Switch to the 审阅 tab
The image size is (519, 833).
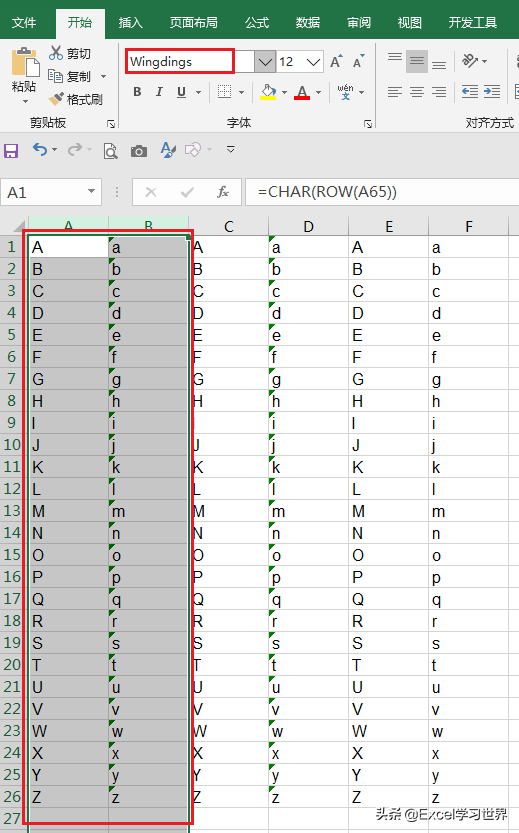point(359,23)
